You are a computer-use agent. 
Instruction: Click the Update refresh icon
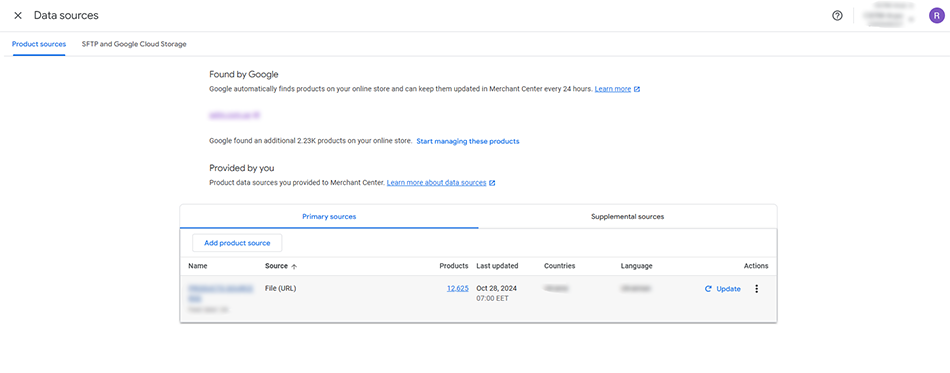[708, 289]
